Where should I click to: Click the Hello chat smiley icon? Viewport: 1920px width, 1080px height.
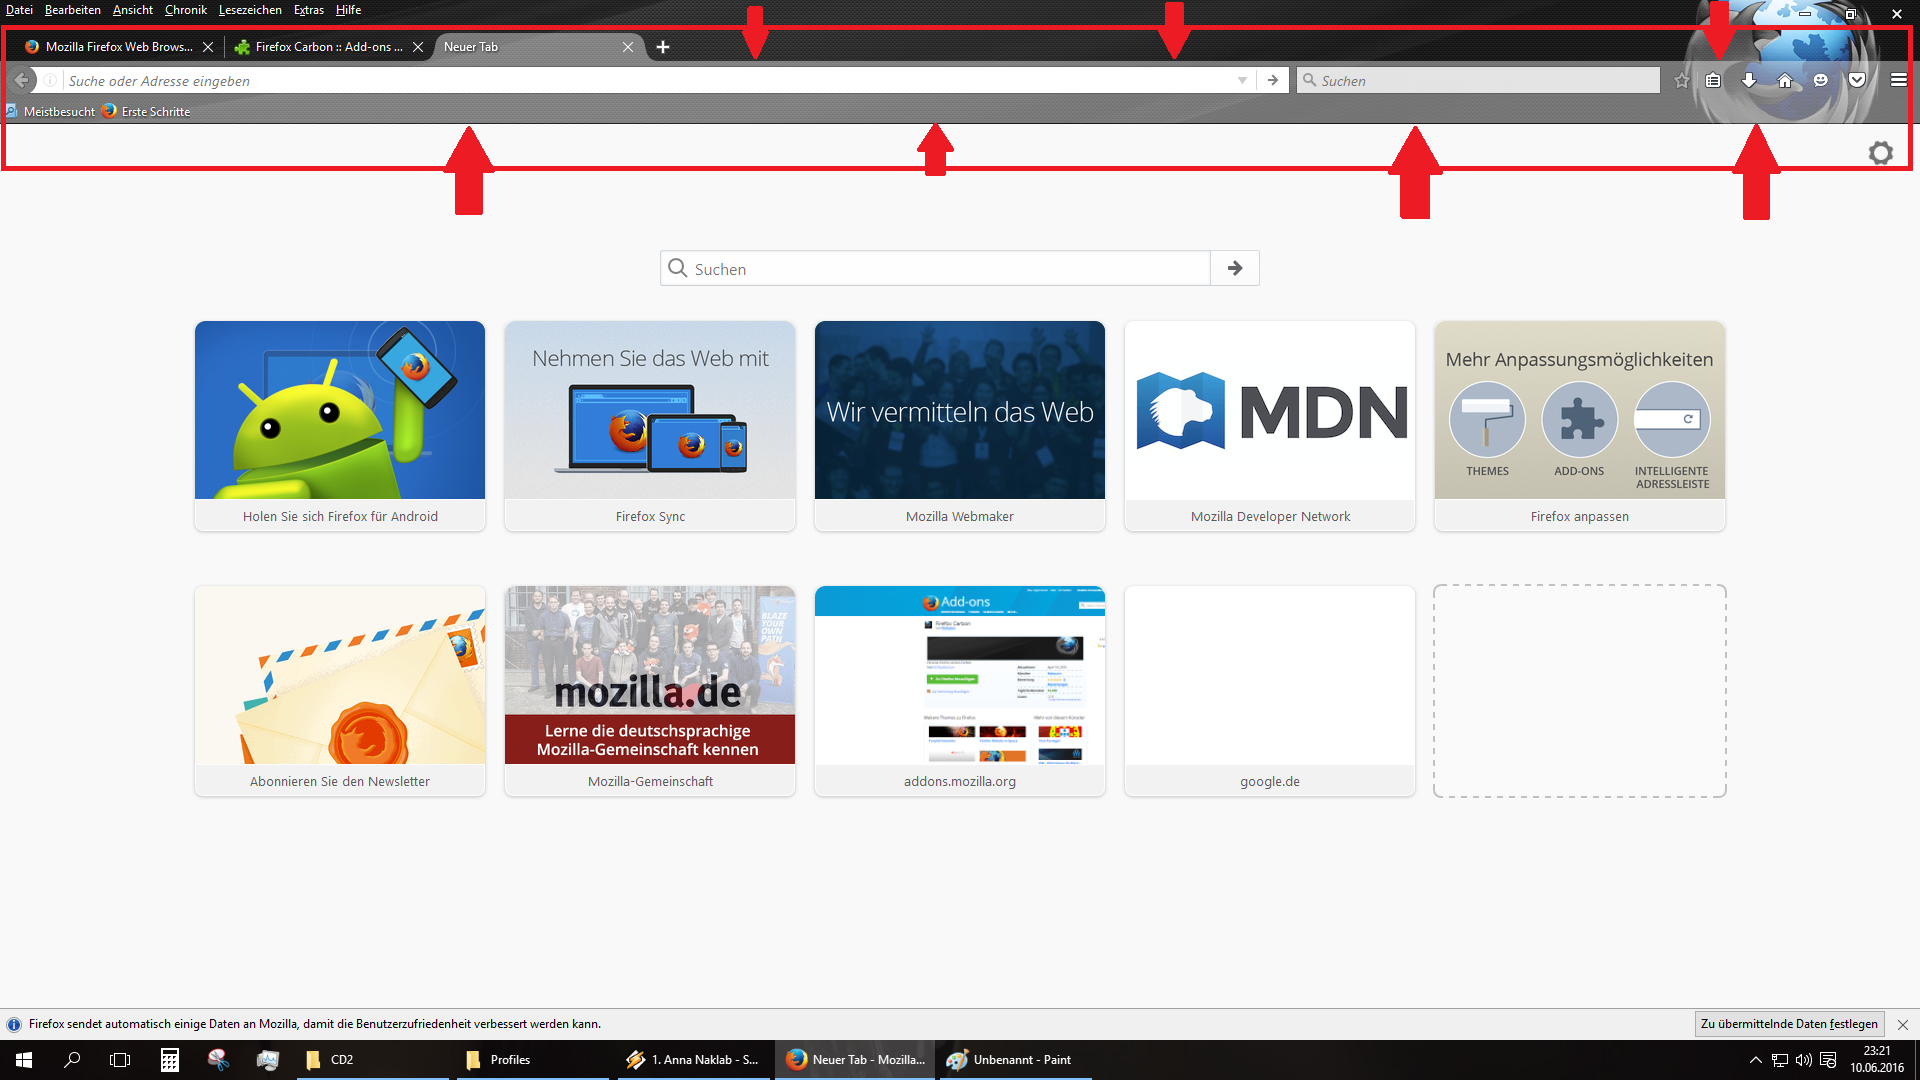click(1821, 81)
